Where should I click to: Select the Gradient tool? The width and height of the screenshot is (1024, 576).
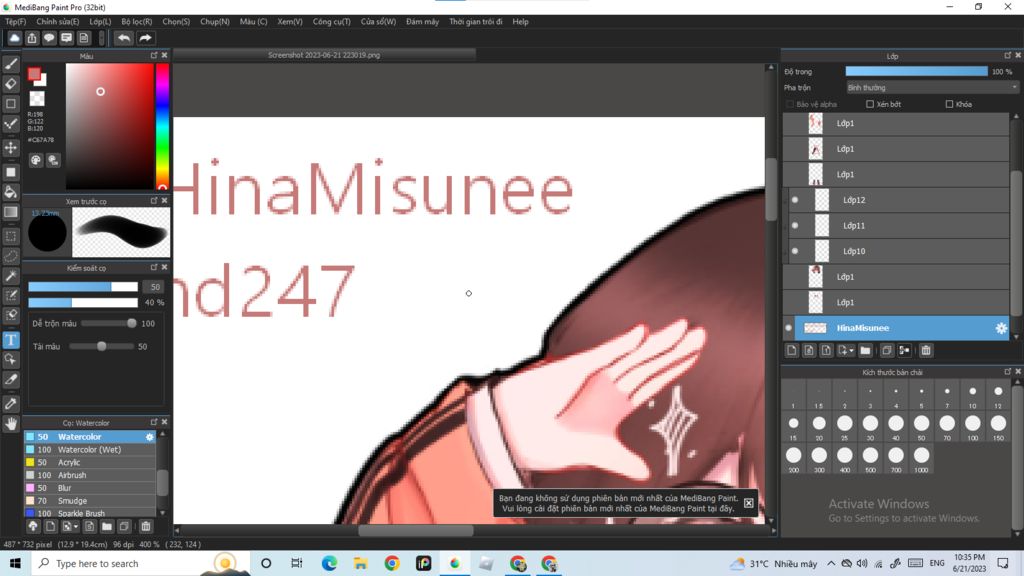(x=11, y=212)
